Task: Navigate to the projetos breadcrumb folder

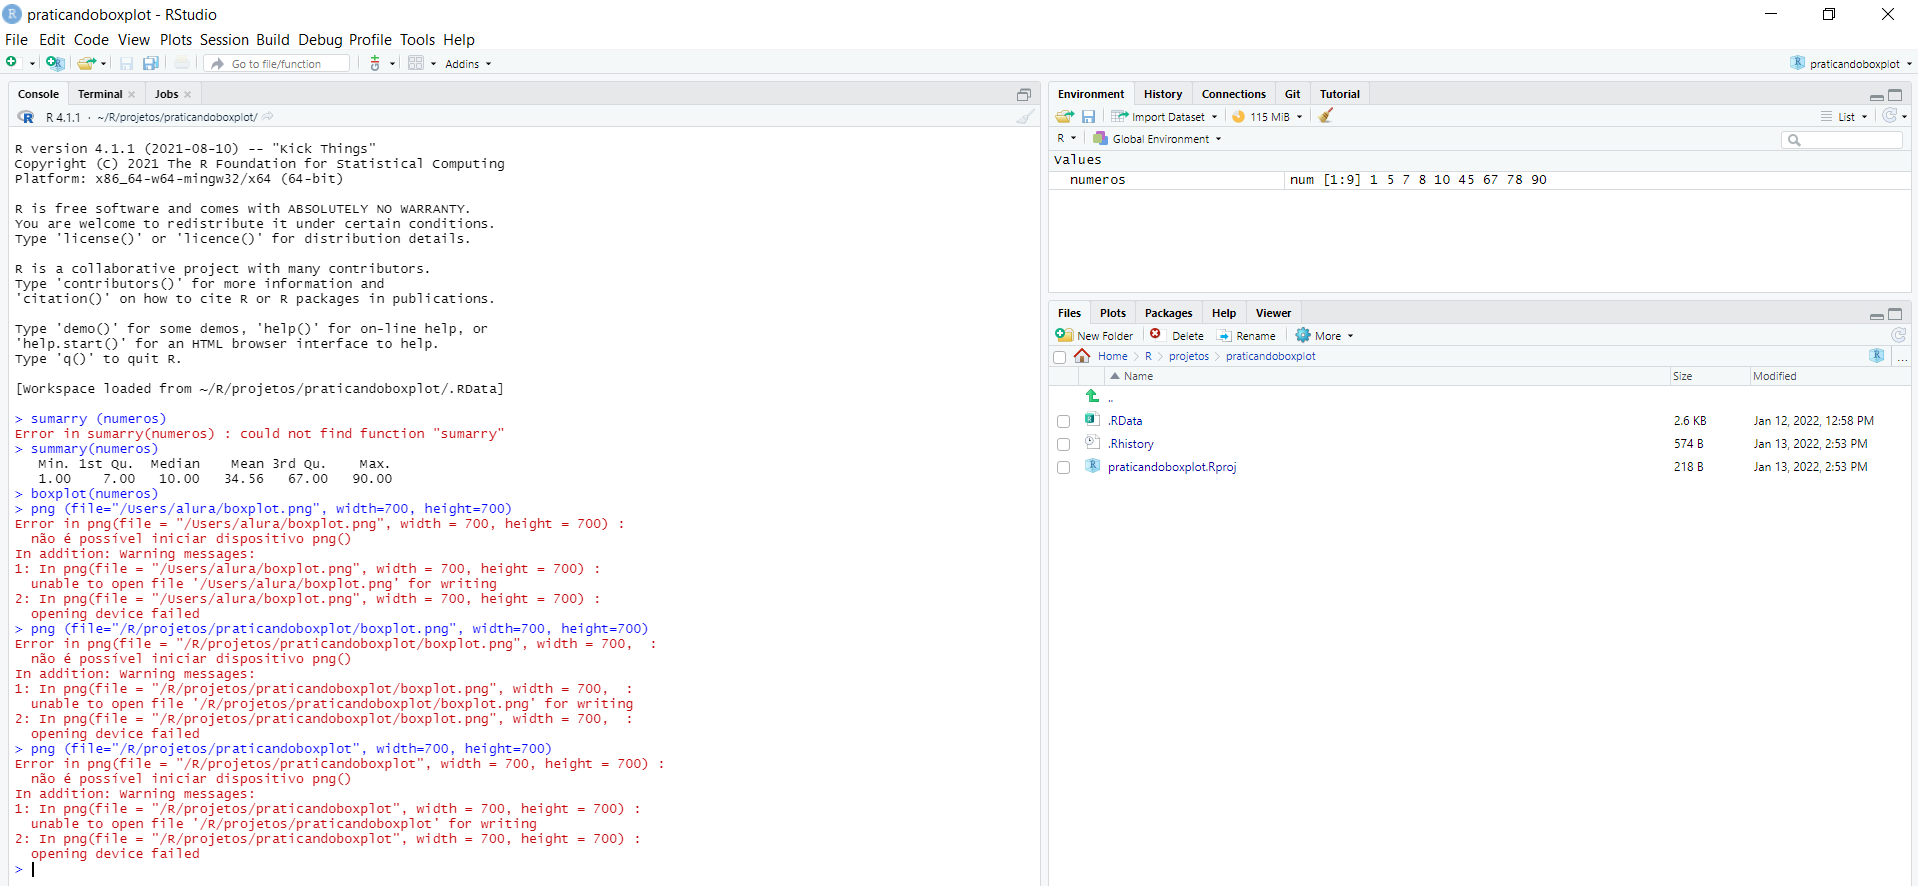Action: [x=1189, y=356]
